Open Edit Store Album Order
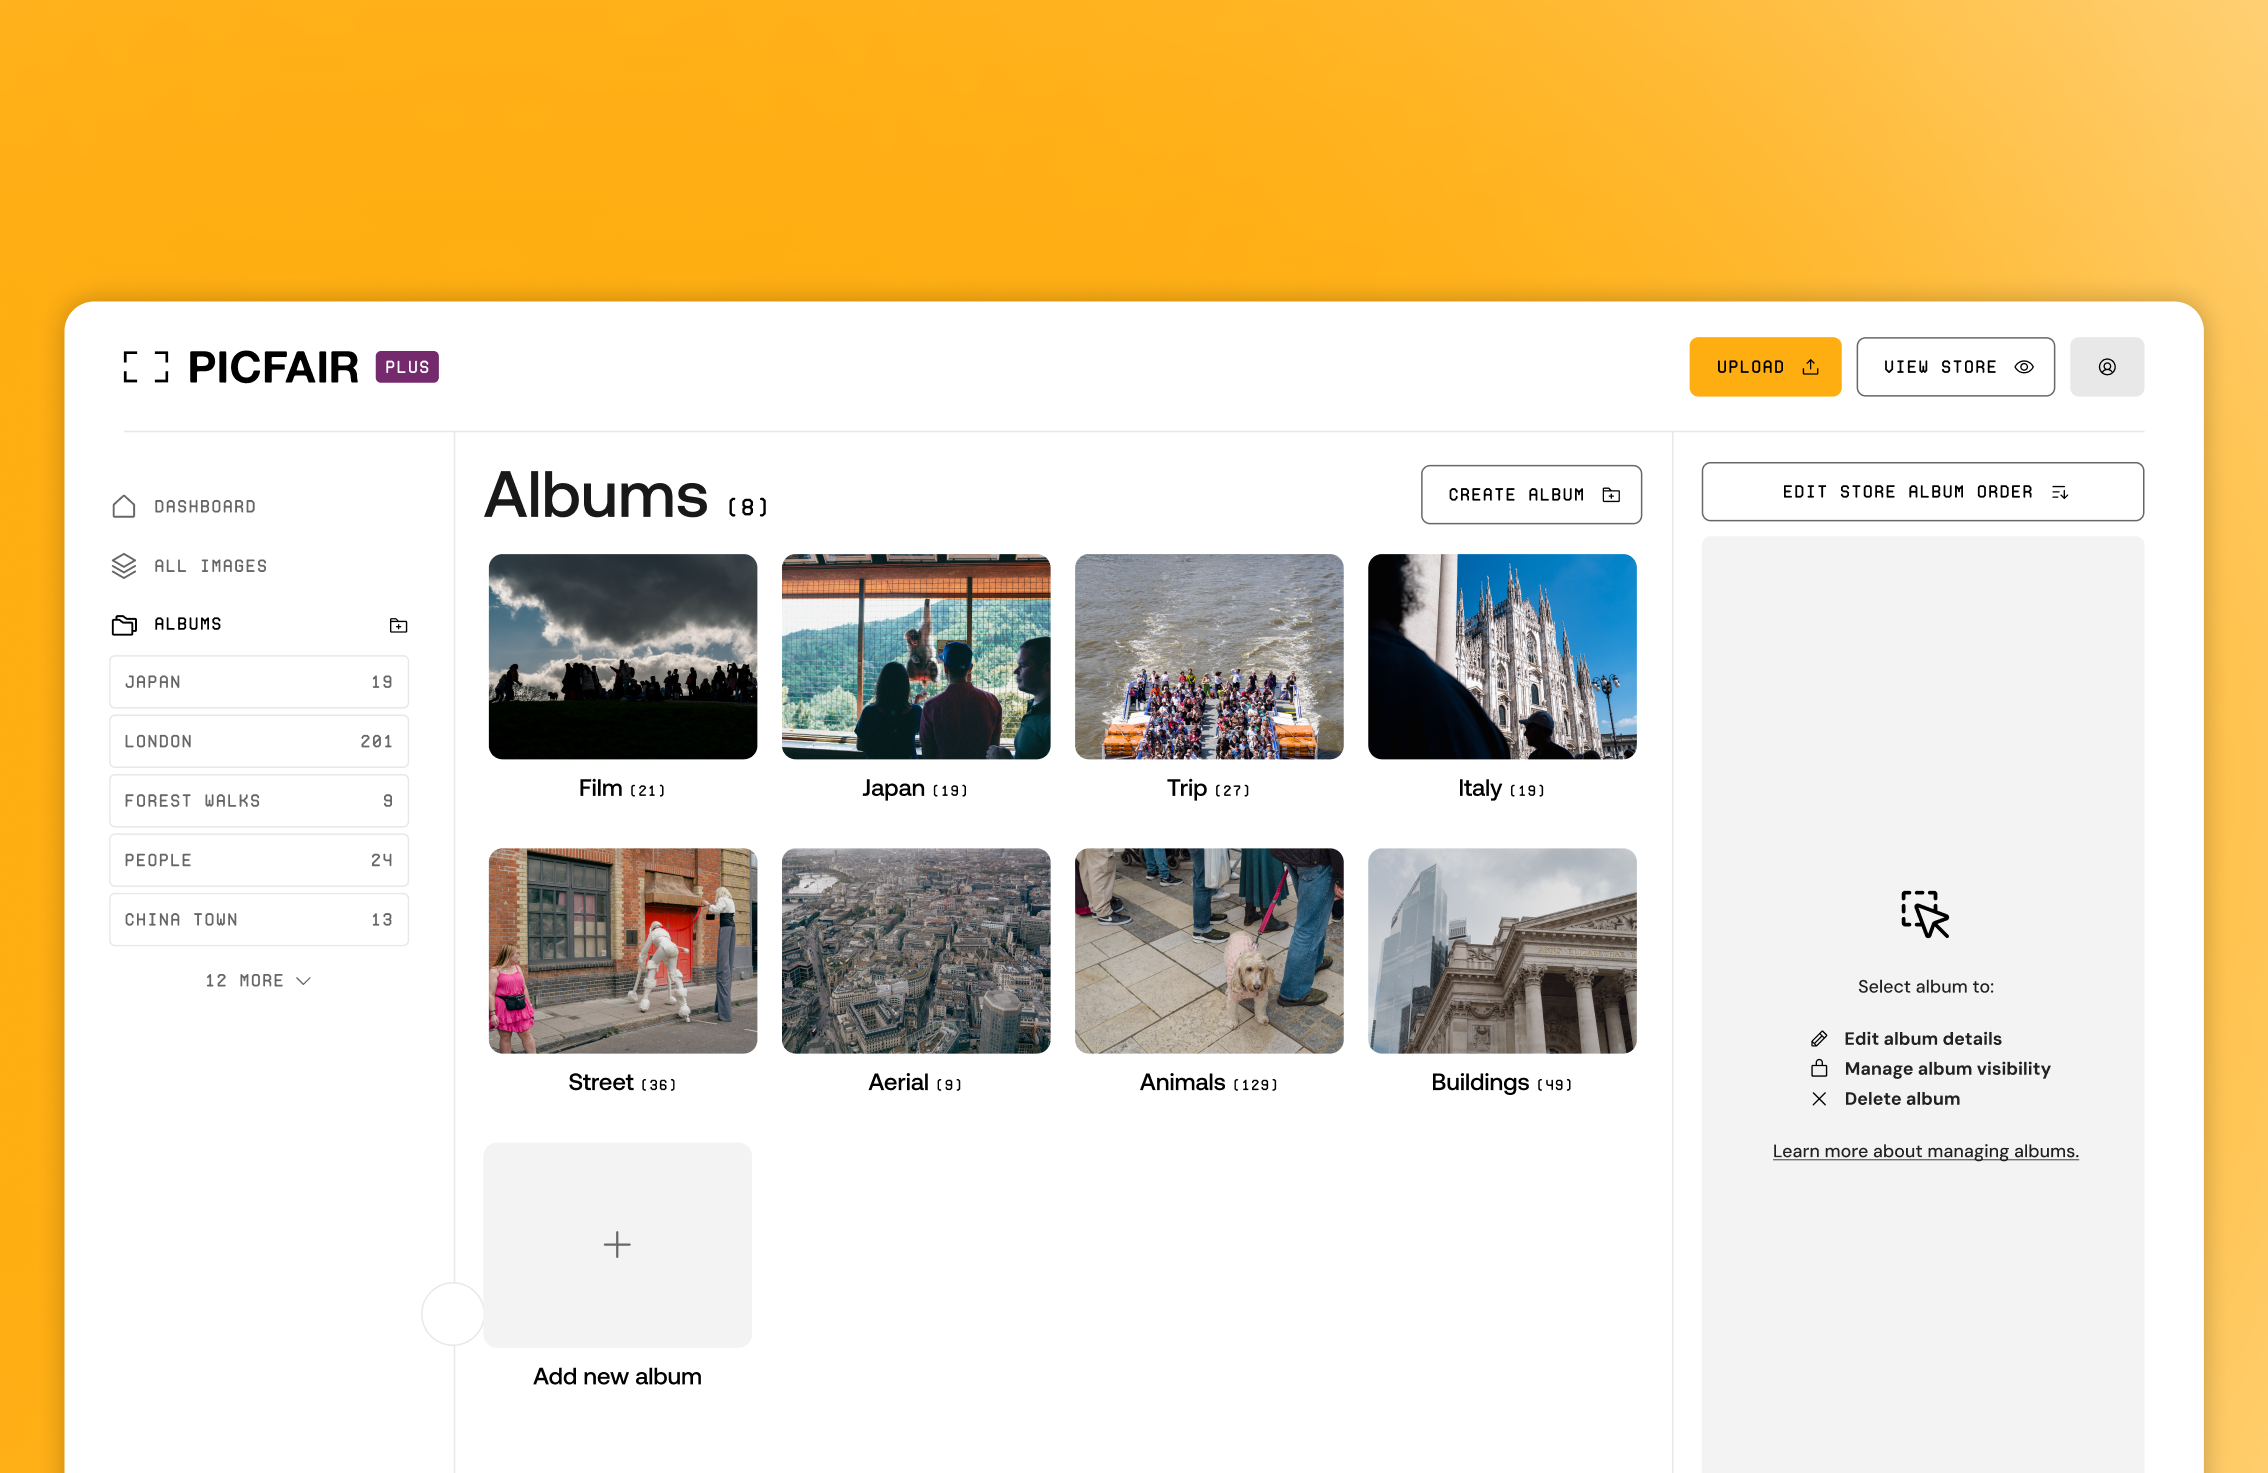Viewport: 2268px width, 1473px height. tap(1922, 492)
